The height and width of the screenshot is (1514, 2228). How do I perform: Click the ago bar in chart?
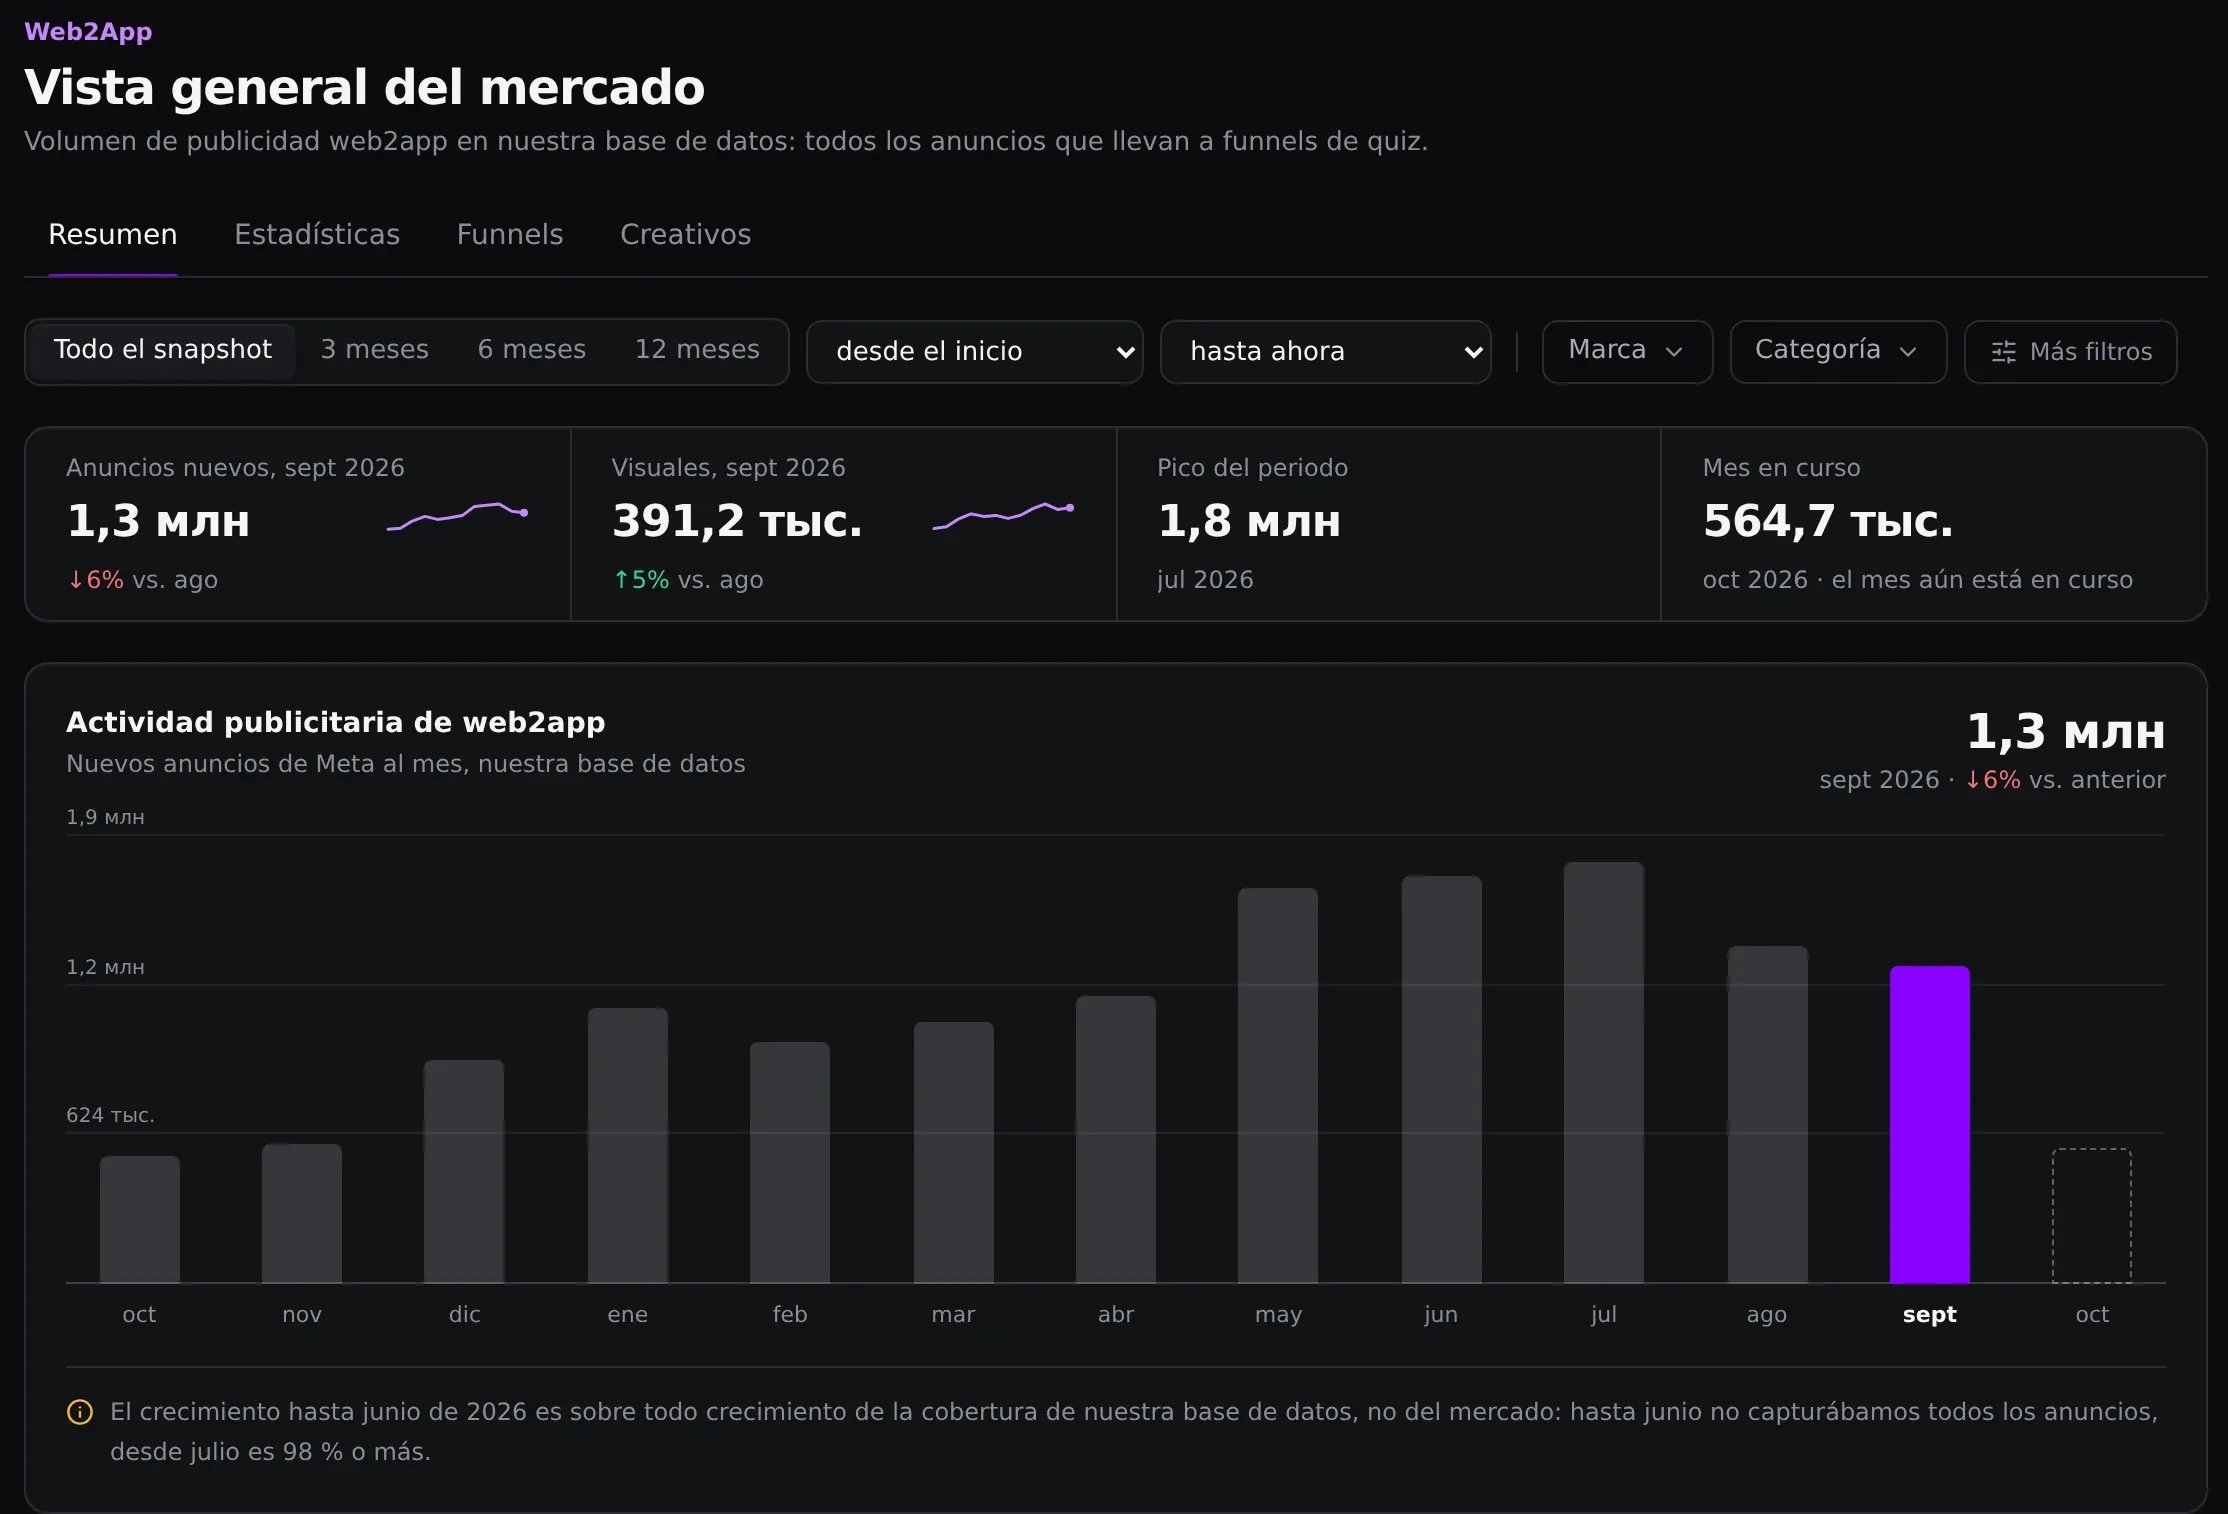coord(1767,1114)
